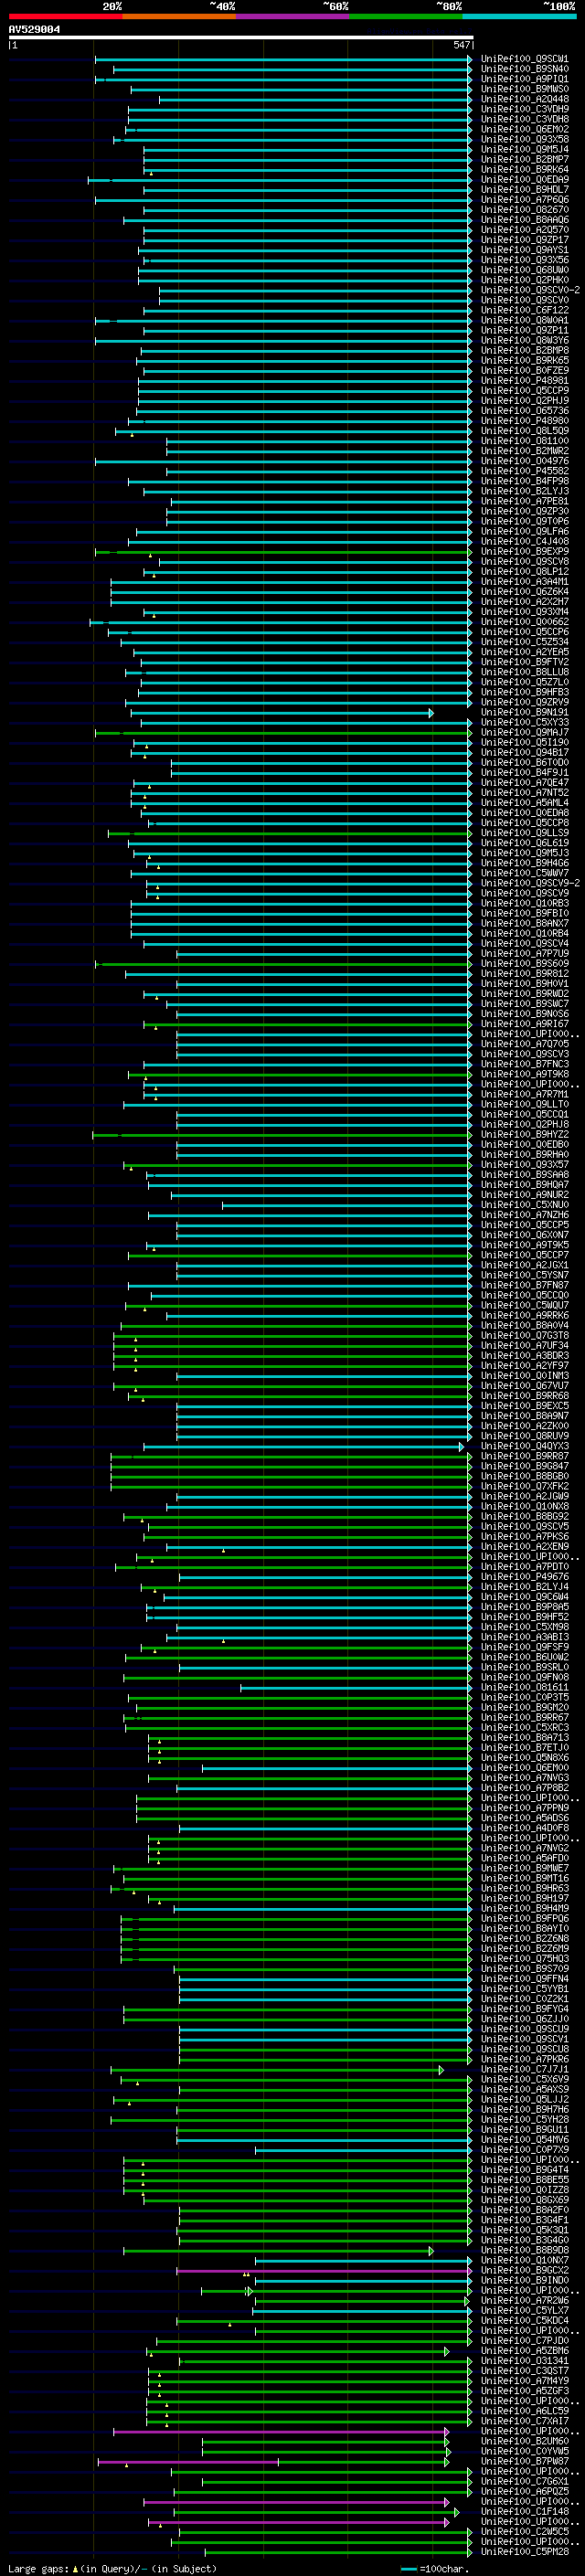Select label UniRef100_C3QST7
The height and width of the screenshot is (2576, 585).
click(x=524, y=2371)
